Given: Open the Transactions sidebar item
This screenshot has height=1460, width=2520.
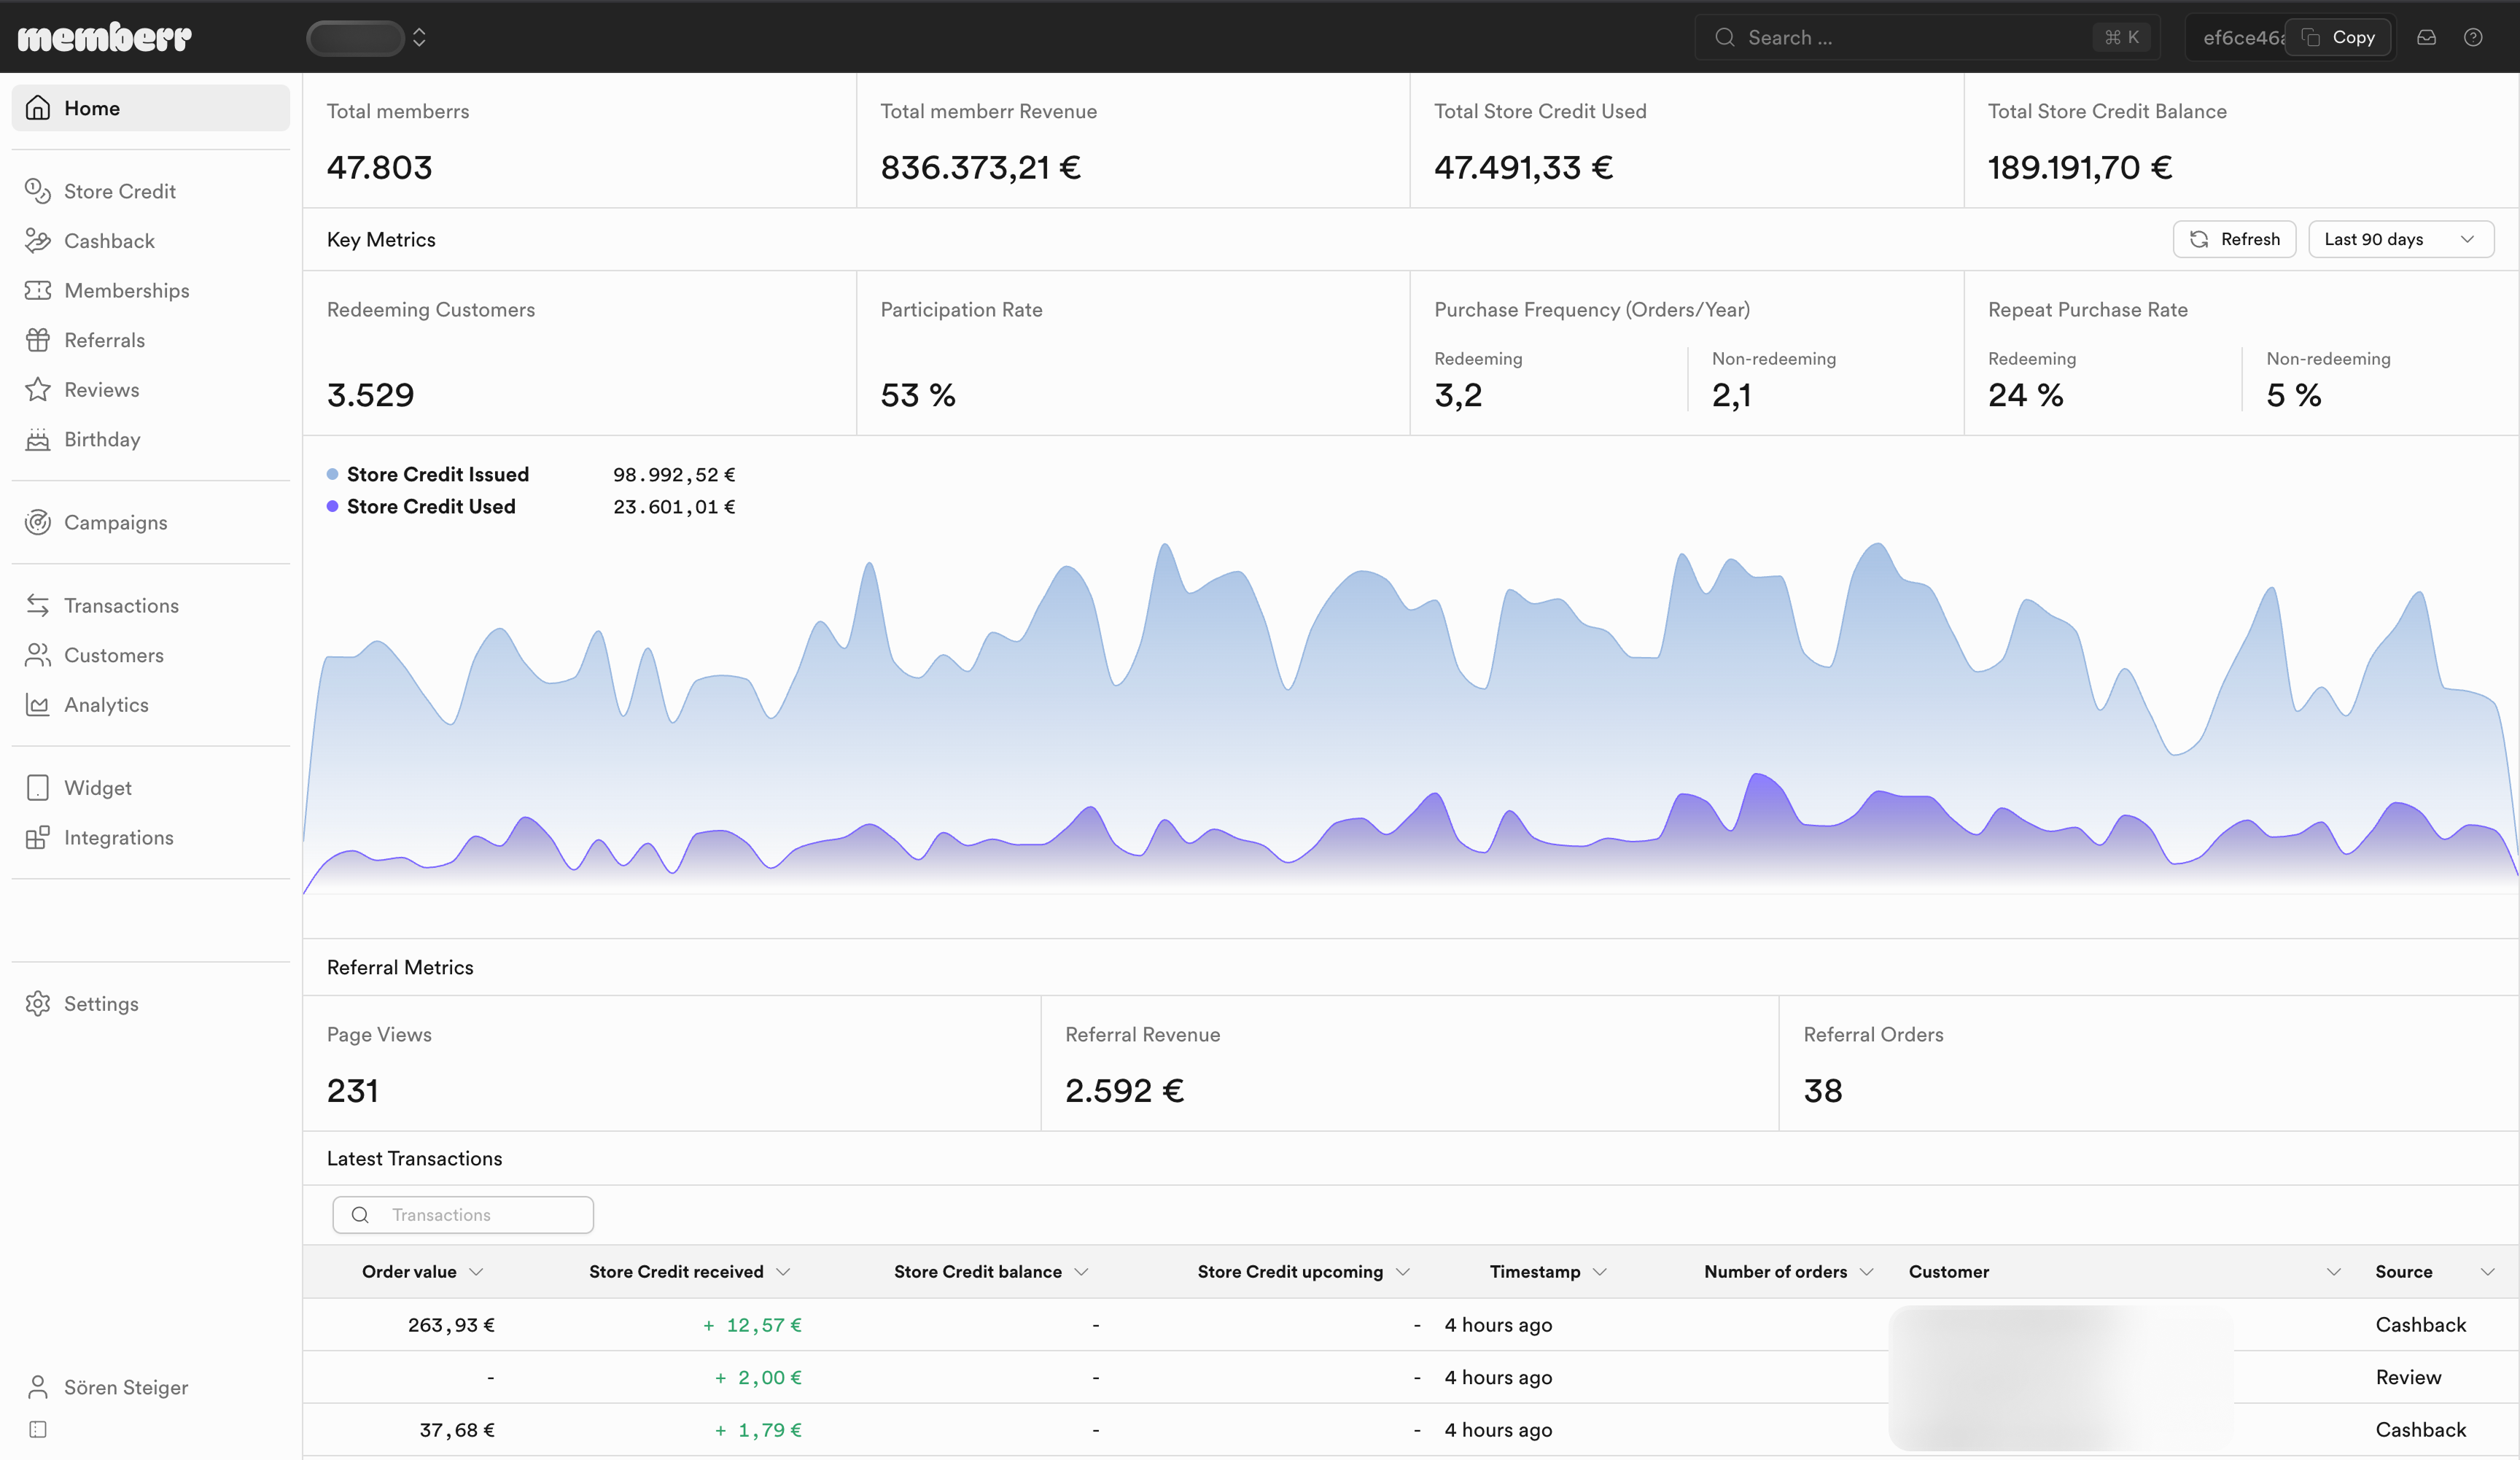Looking at the screenshot, I should tap(121, 606).
